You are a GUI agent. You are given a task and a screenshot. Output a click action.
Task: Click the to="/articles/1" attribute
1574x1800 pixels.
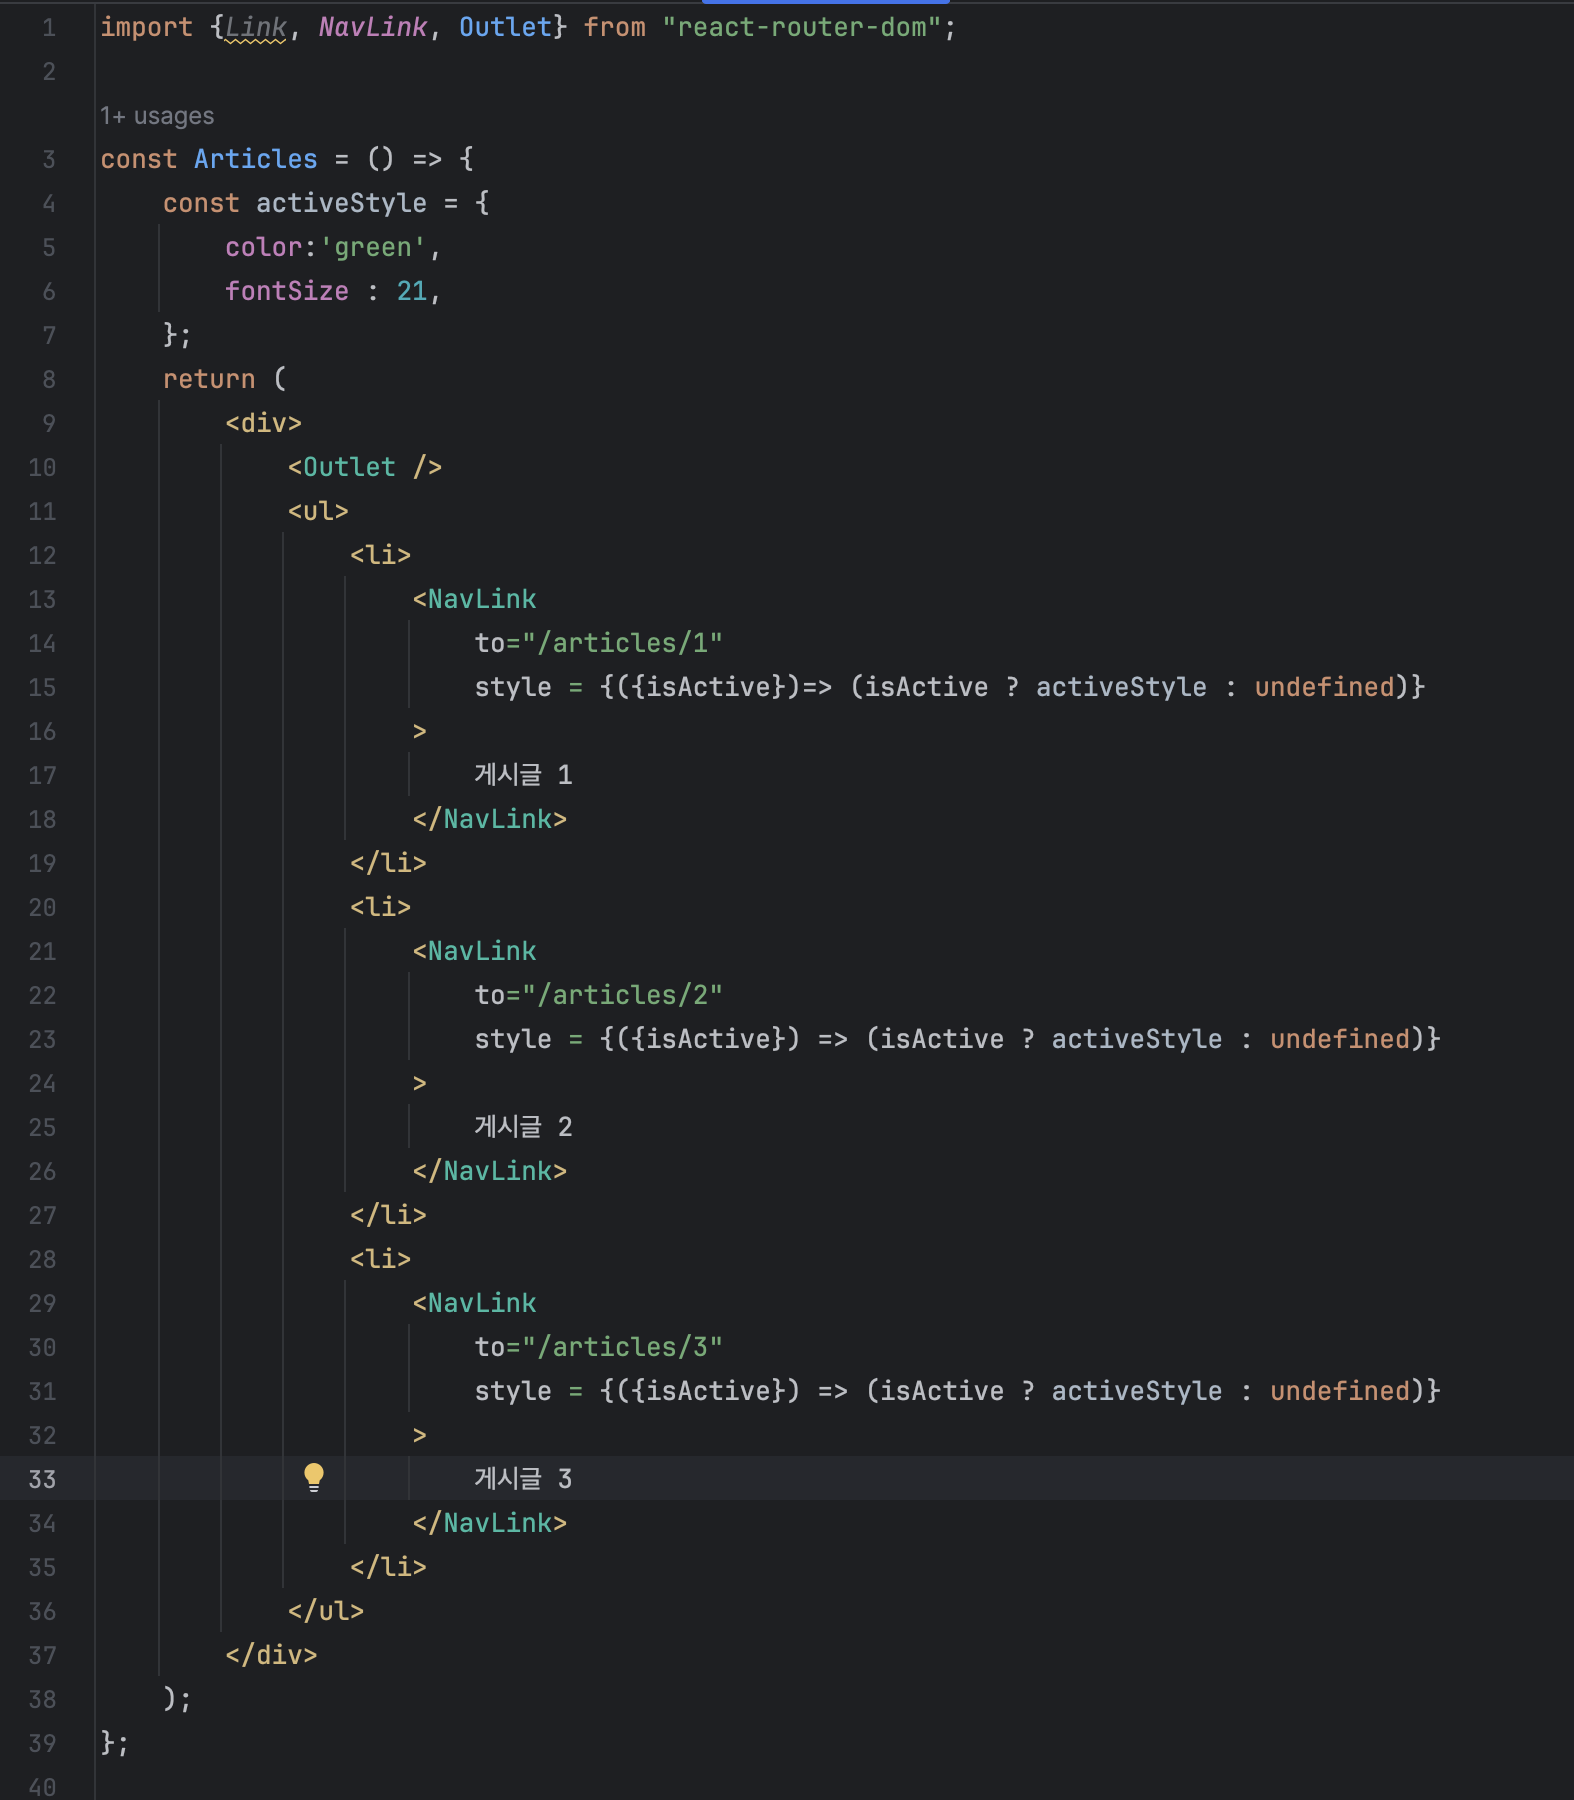tap(599, 643)
